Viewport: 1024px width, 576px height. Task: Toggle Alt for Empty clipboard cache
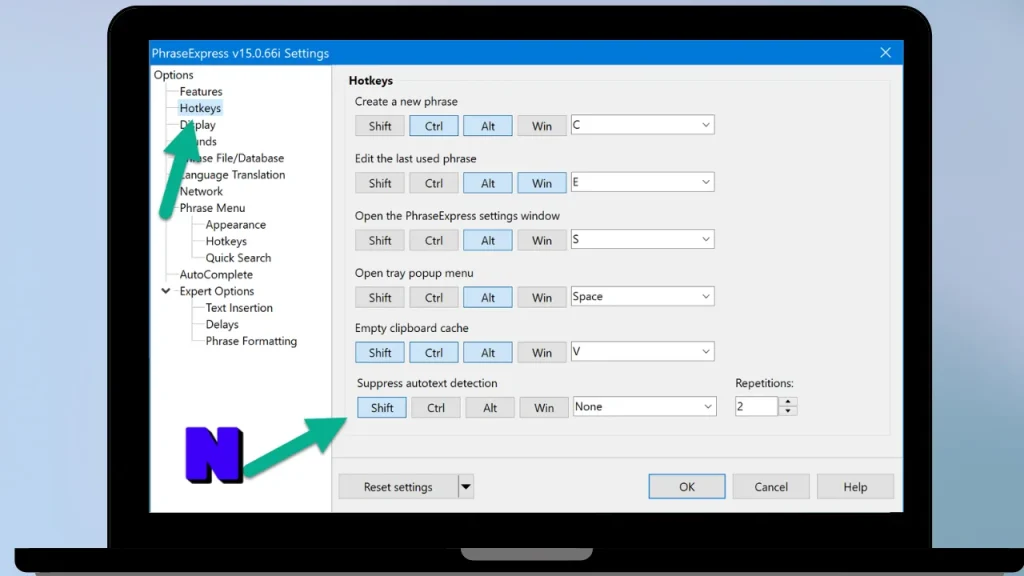pos(488,353)
